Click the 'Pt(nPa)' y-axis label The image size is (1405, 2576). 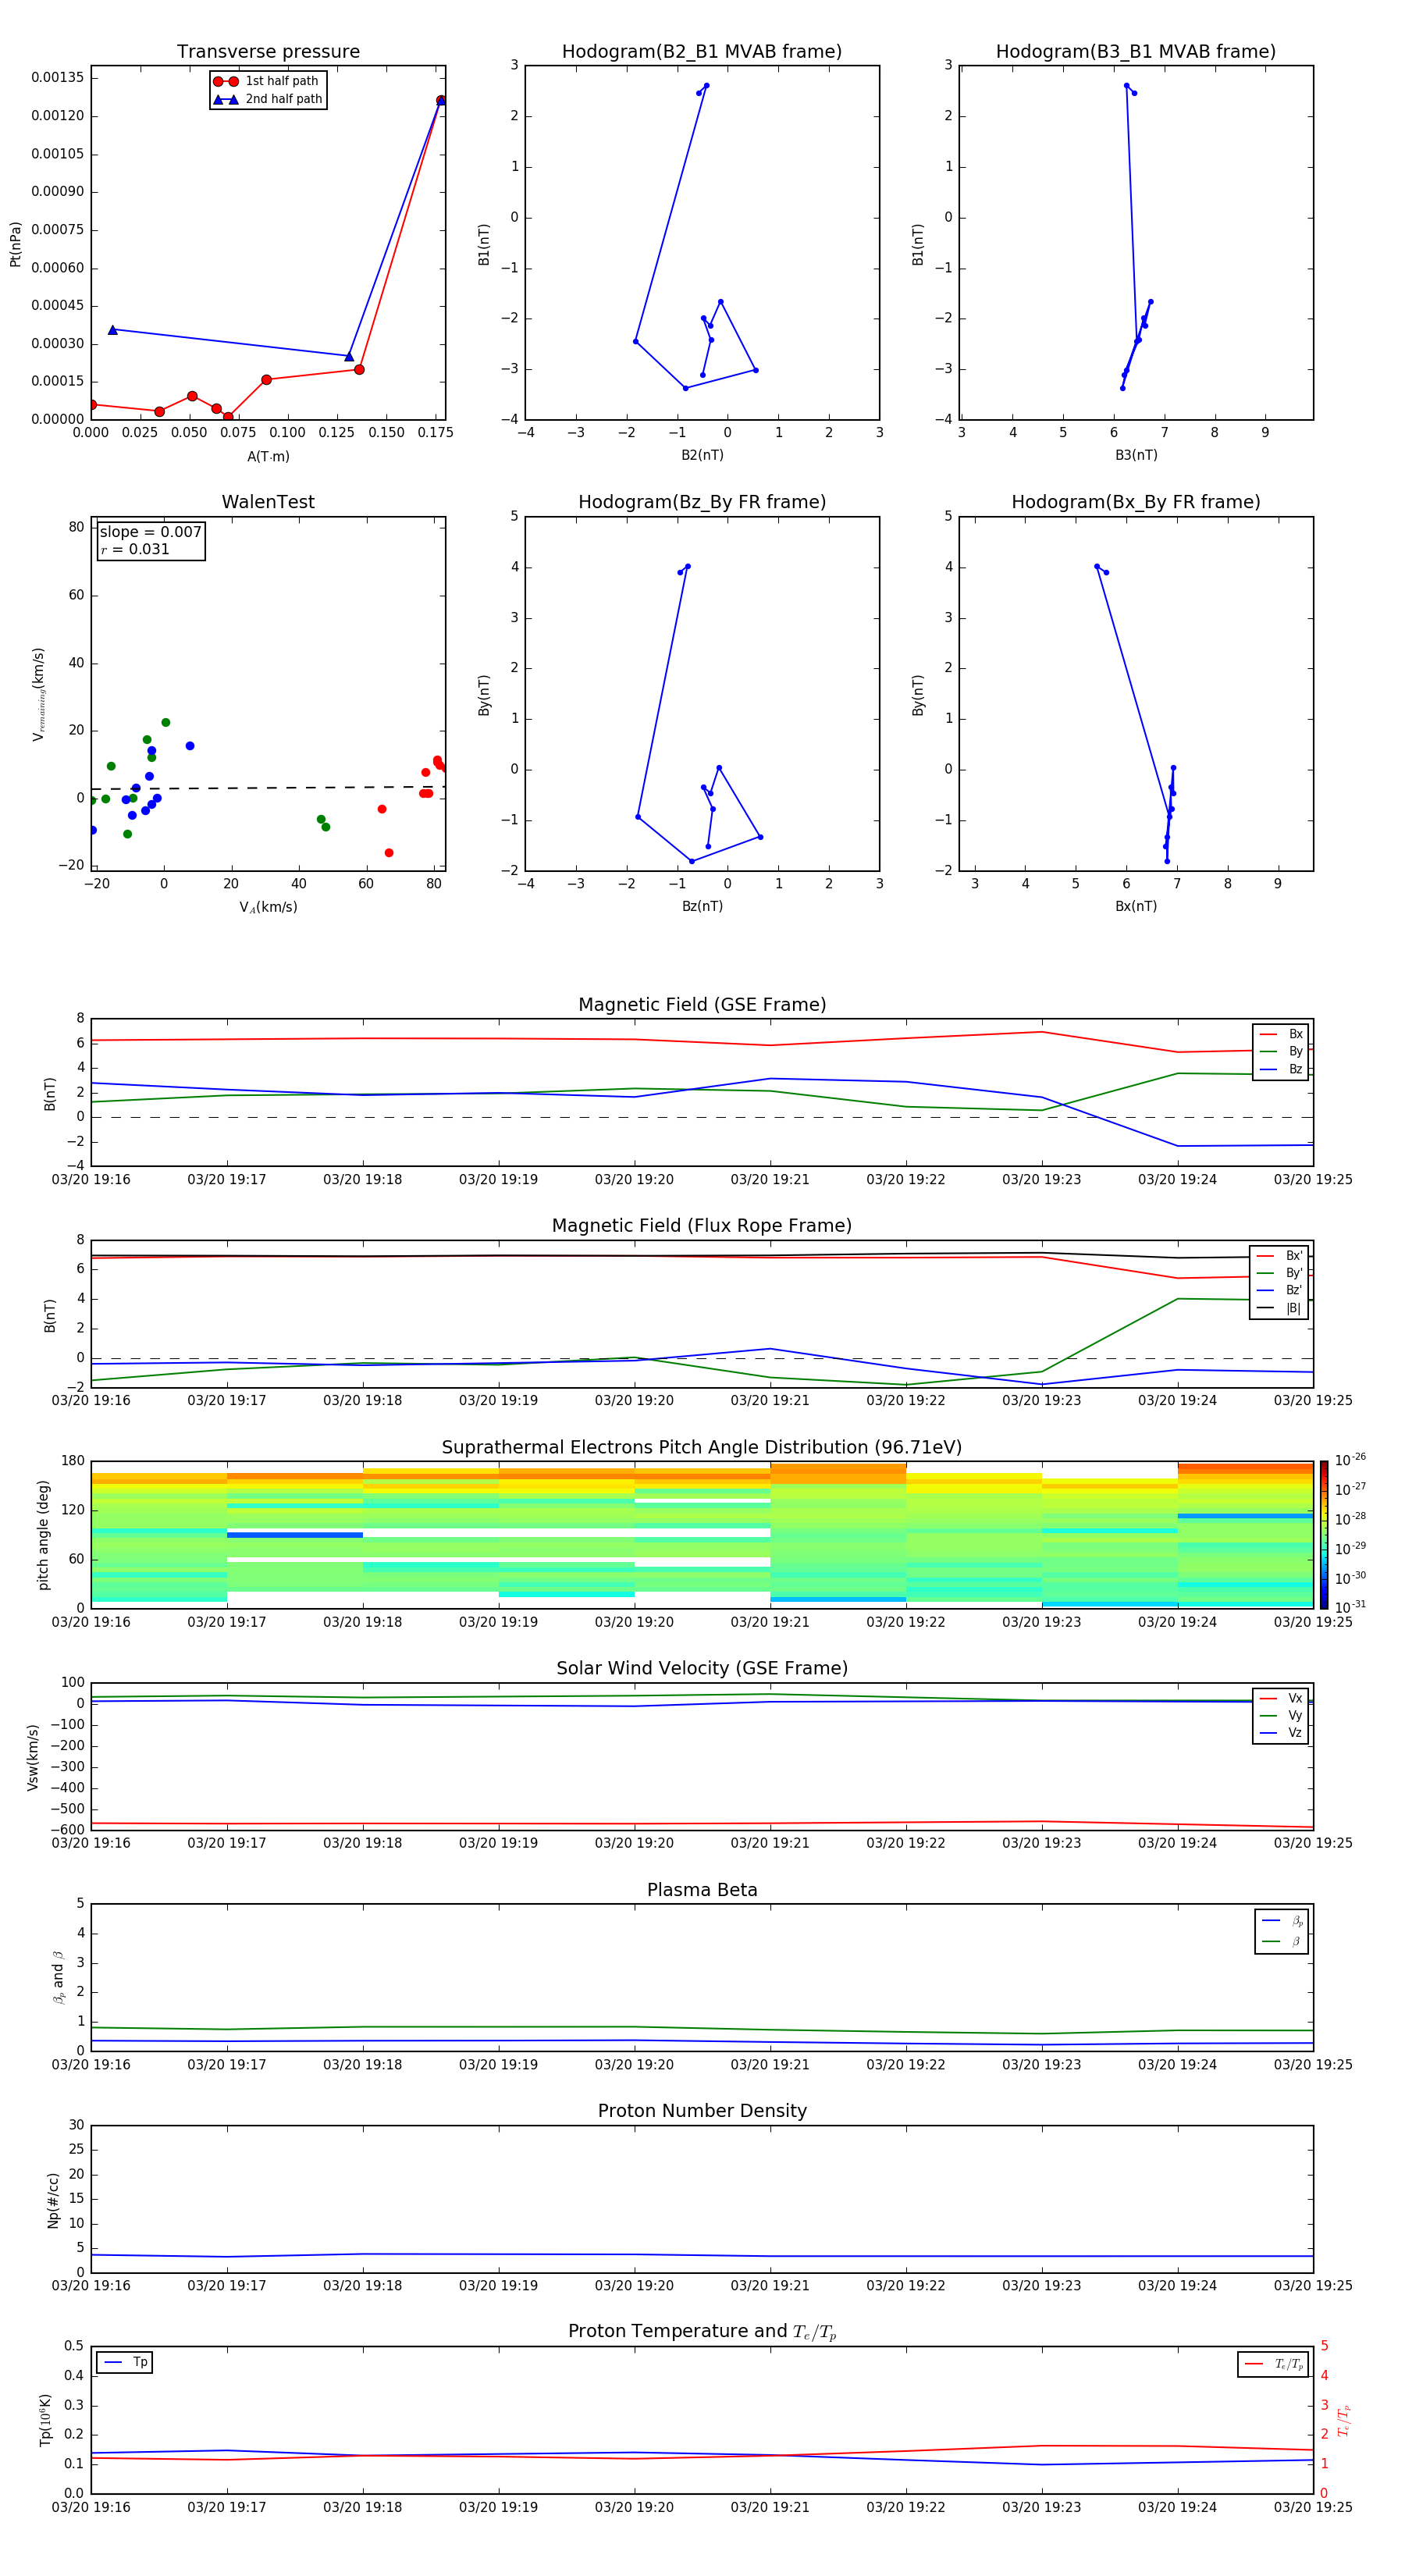(x=15, y=244)
